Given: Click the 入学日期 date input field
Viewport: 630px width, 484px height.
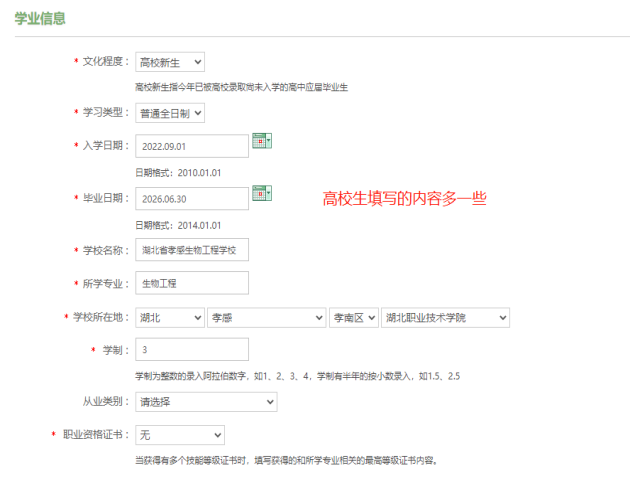Looking at the screenshot, I should click(x=191, y=146).
